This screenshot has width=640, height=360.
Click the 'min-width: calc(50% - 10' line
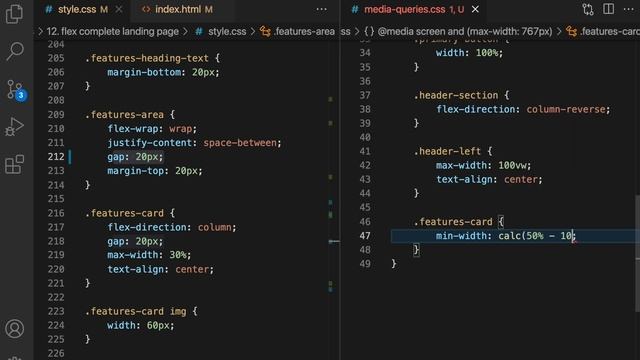point(505,236)
